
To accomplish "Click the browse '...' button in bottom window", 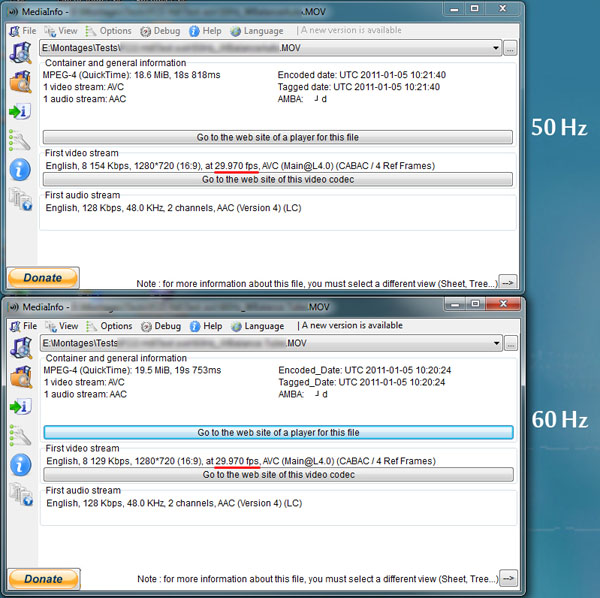I will click(x=511, y=343).
